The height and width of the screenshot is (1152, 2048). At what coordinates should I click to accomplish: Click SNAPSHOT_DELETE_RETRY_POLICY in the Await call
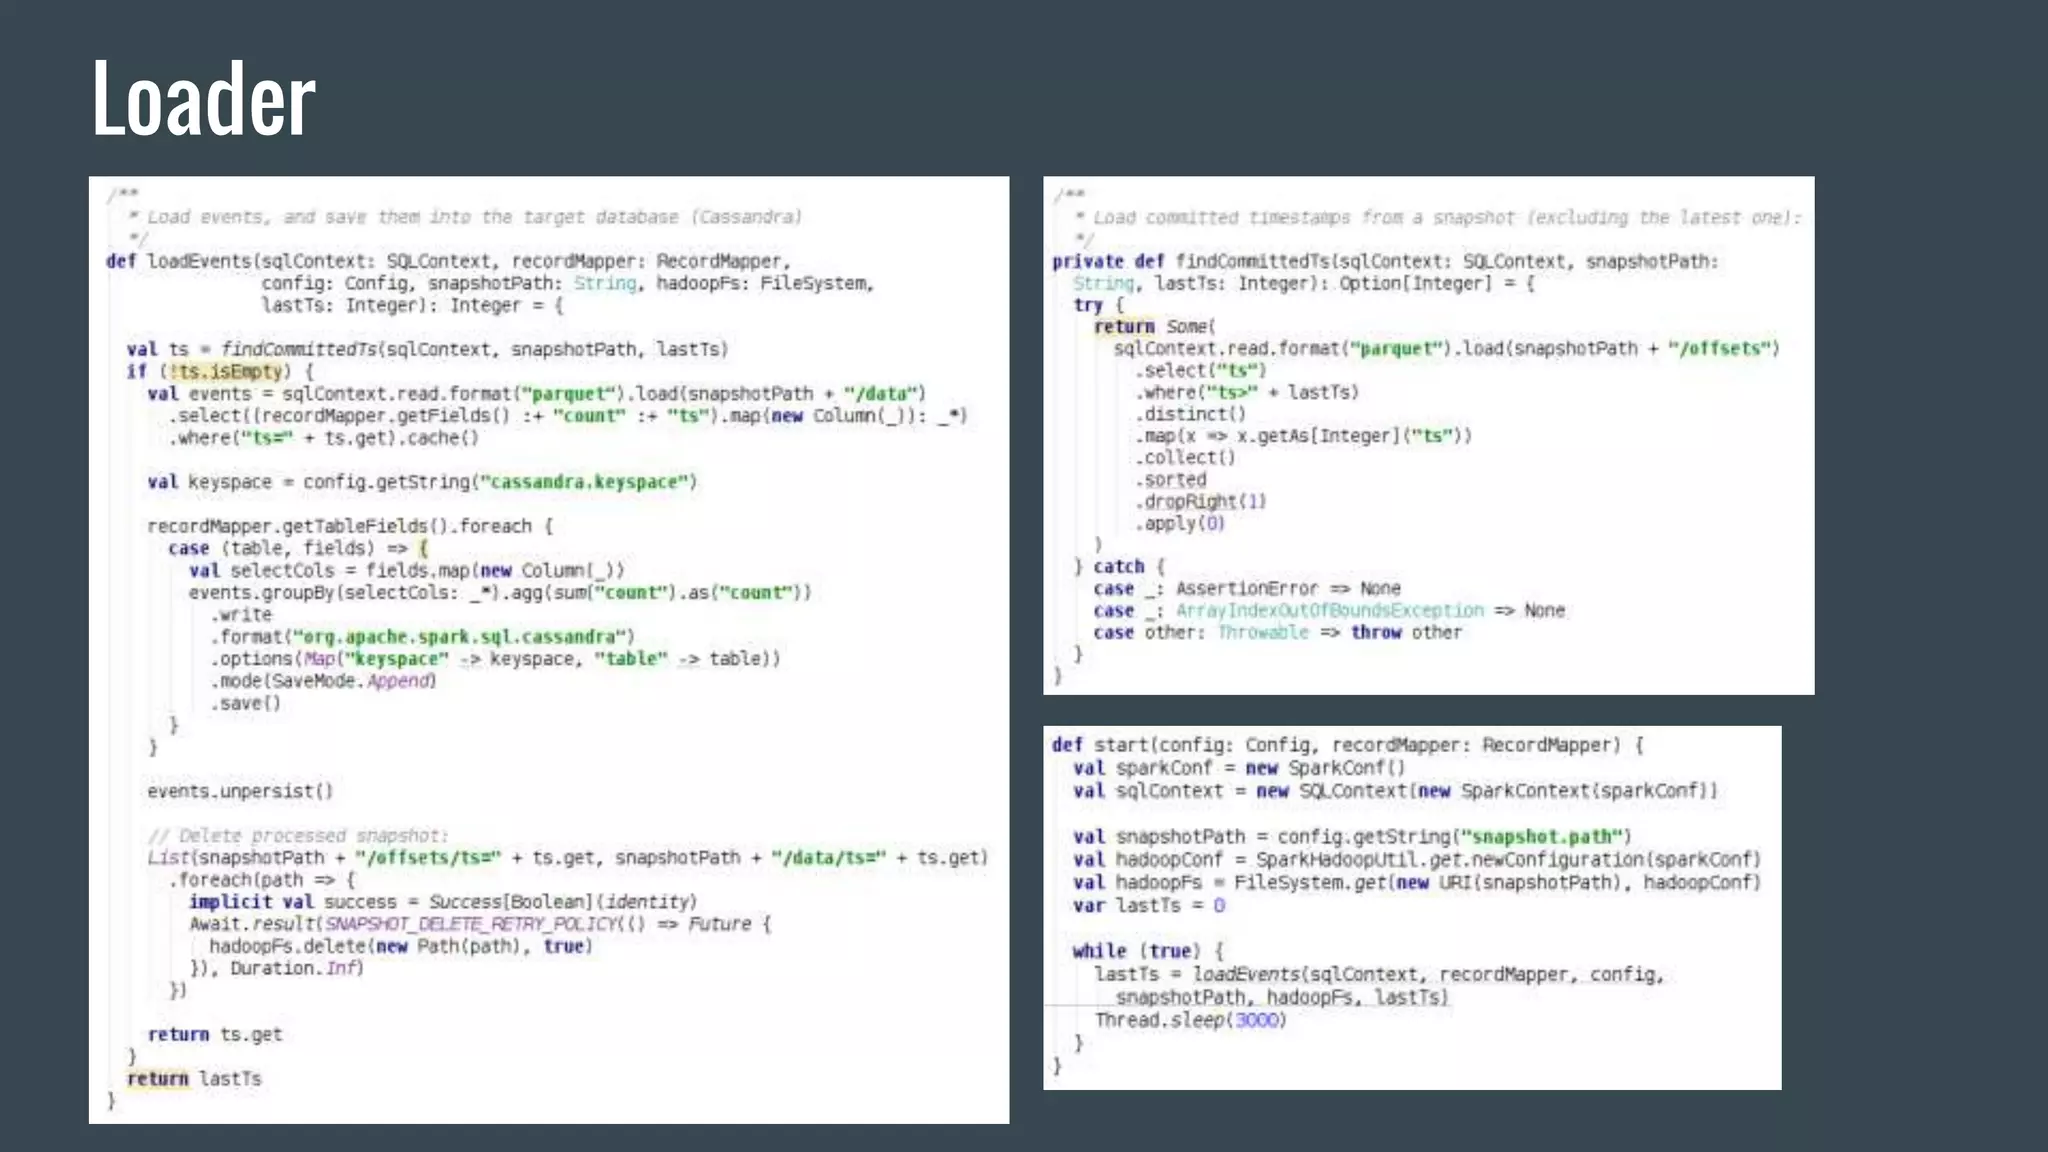[470, 924]
